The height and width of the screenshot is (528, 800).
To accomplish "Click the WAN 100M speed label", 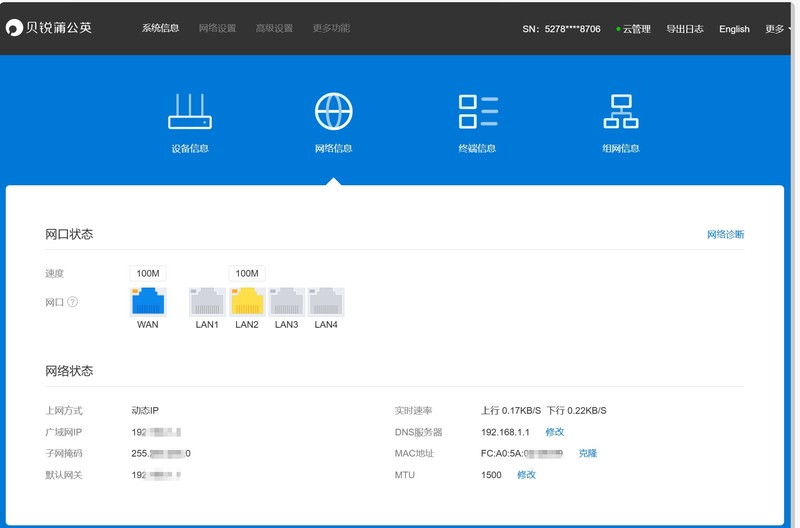I will 148,273.
